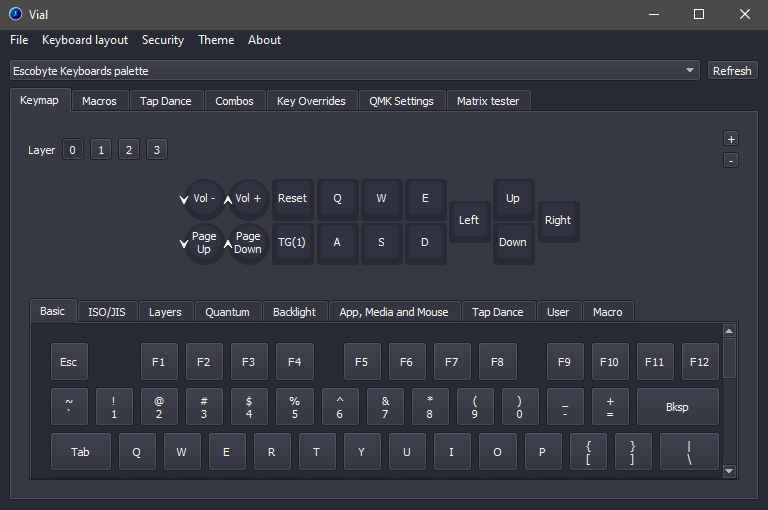Click the Q key in keymap layout

click(x=337, y=198)
